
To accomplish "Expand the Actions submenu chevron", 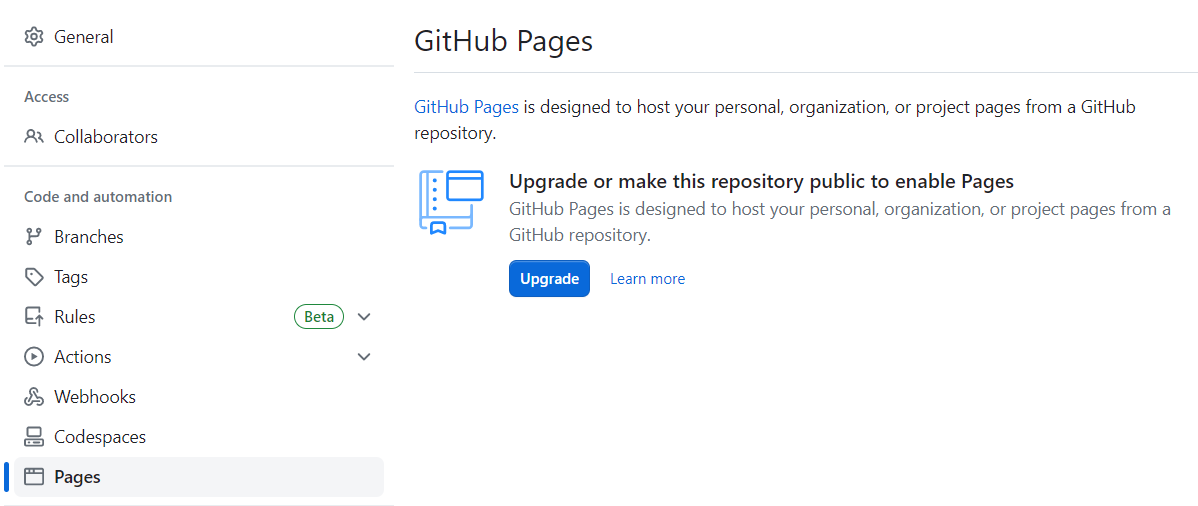I will (364, 357).
